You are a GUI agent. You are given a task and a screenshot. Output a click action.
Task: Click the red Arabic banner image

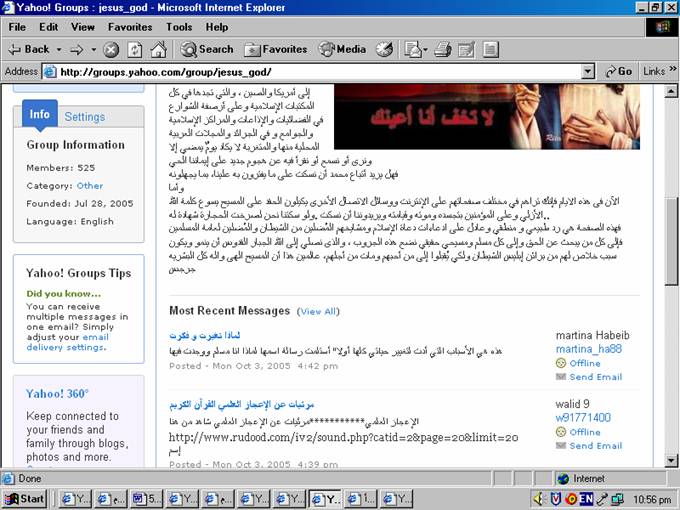(x=487, y=117)
